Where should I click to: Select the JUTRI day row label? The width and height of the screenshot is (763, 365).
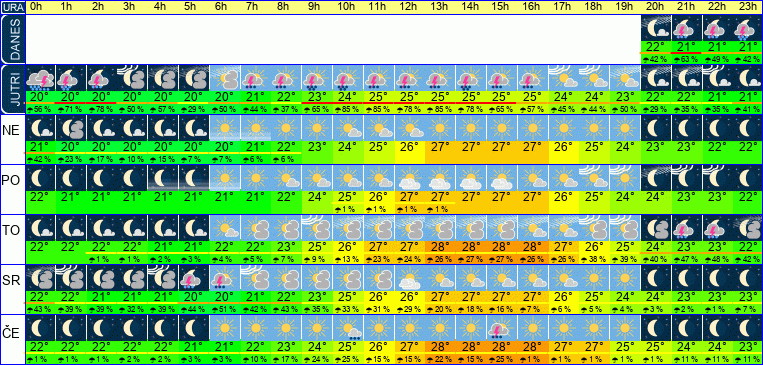coord(12,90)
